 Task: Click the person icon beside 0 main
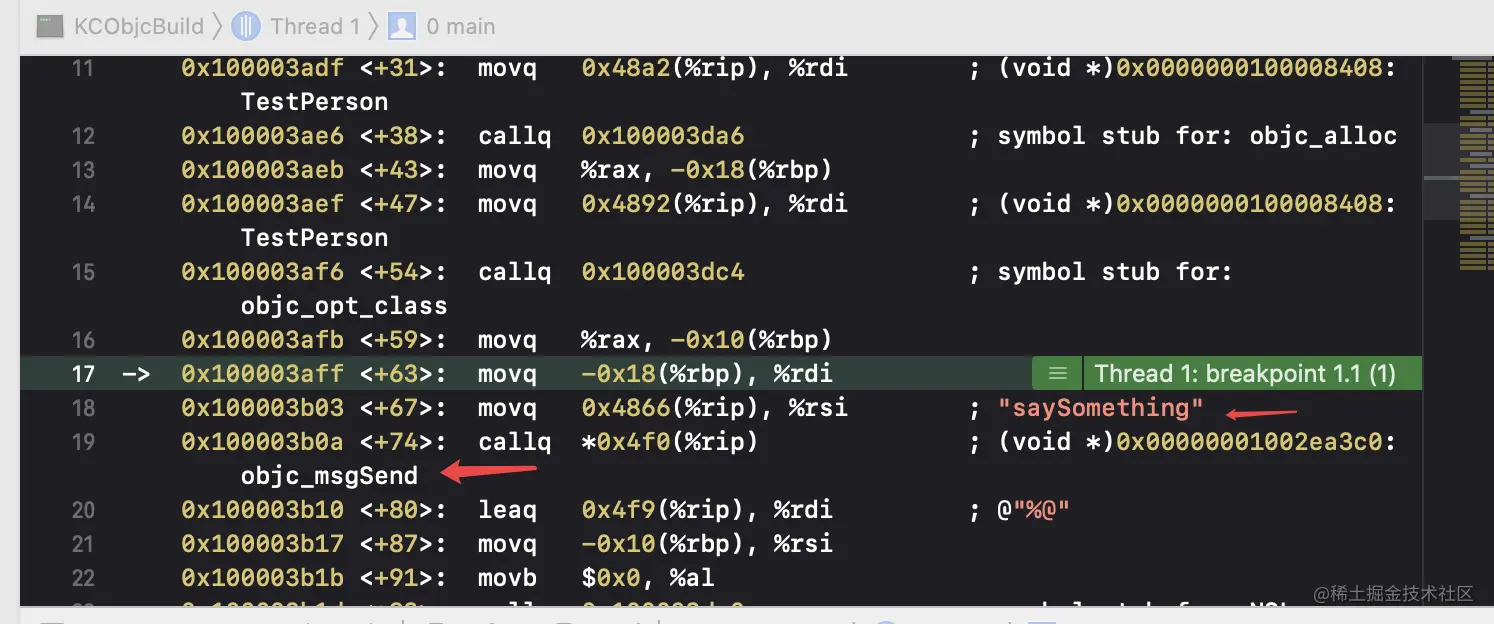point(402,27)
